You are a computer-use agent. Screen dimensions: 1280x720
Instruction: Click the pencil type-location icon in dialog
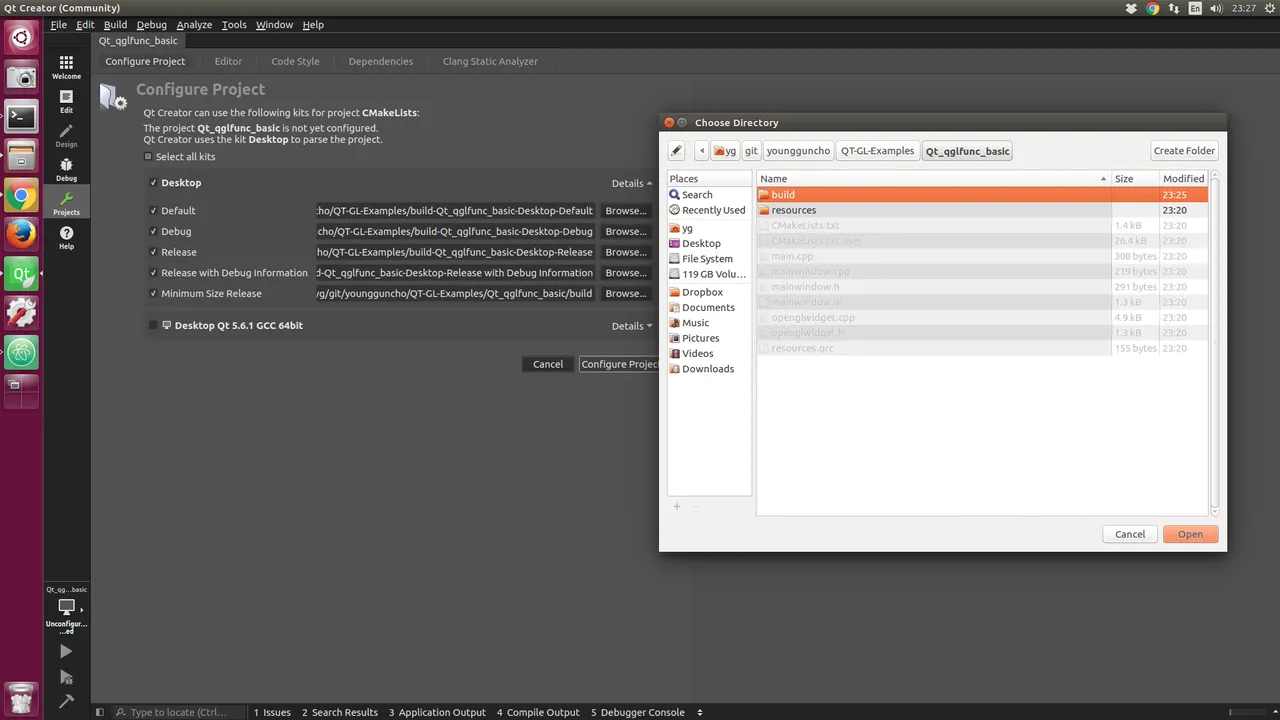677,151
